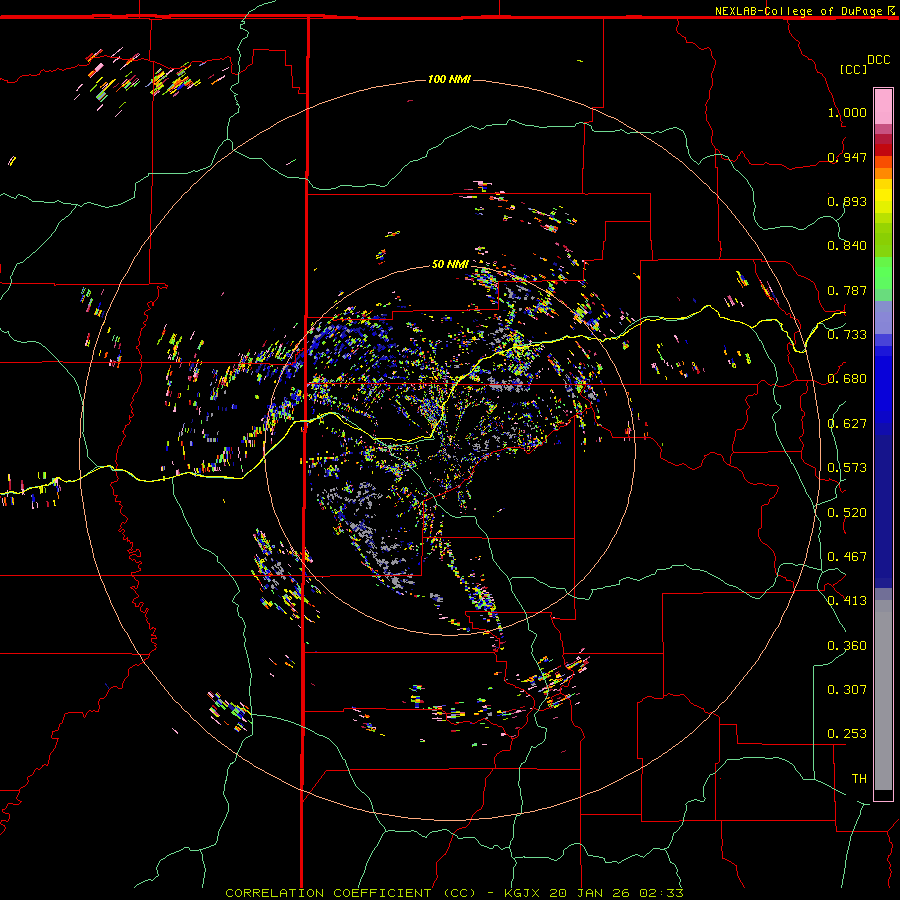900x900 pixels.
Task: Click the 0.893 scale value
Action: (847, 201)
